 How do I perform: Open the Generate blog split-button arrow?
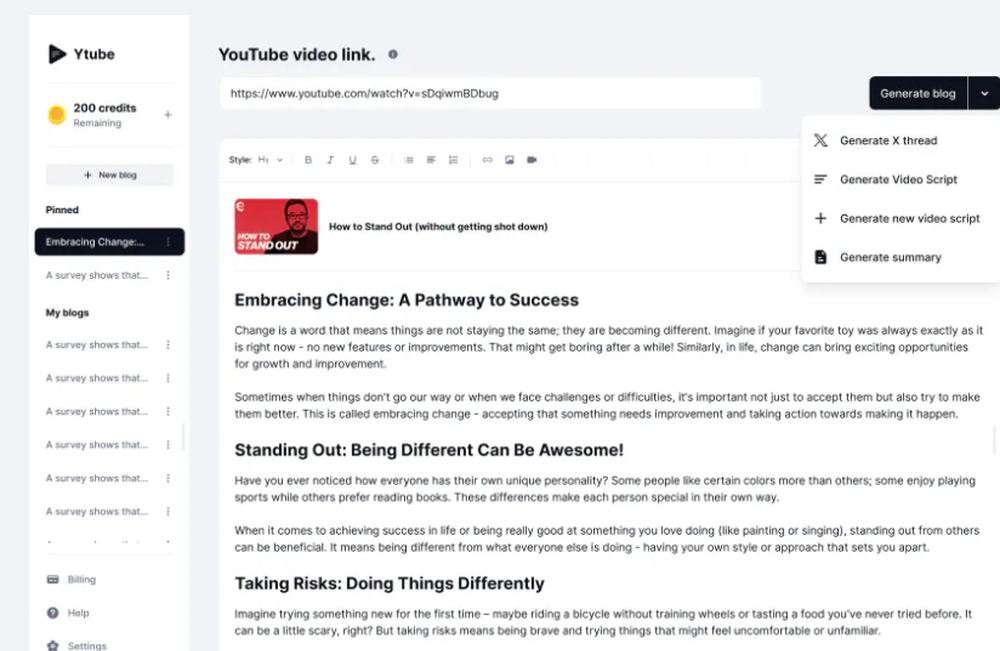pyautogui.click(x=984, y=93)
